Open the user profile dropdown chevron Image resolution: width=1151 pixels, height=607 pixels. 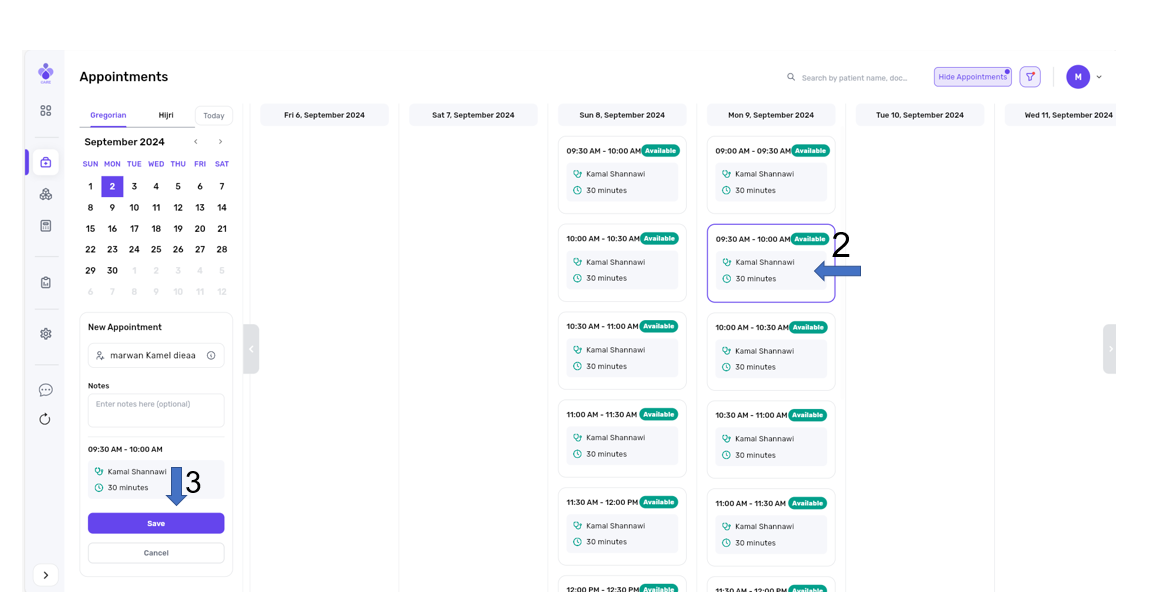[x=1099, y=77]
